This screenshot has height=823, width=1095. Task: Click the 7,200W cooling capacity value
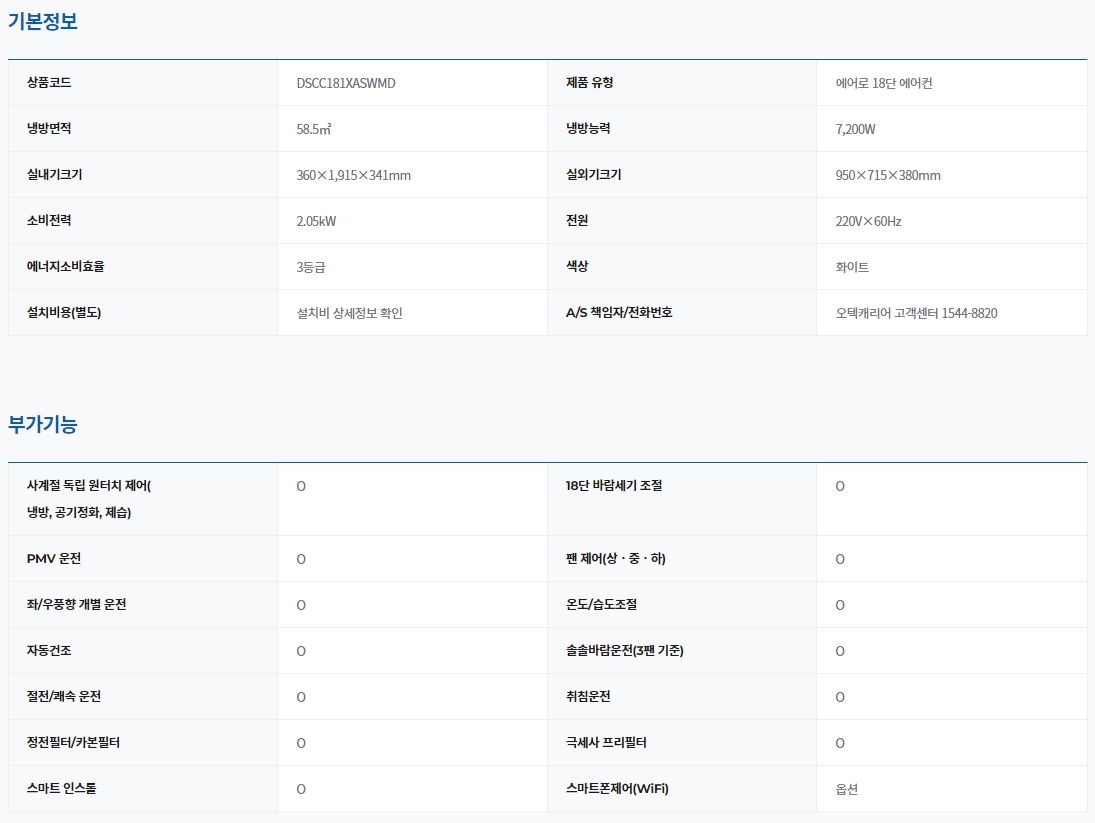(x=855, y=129)
